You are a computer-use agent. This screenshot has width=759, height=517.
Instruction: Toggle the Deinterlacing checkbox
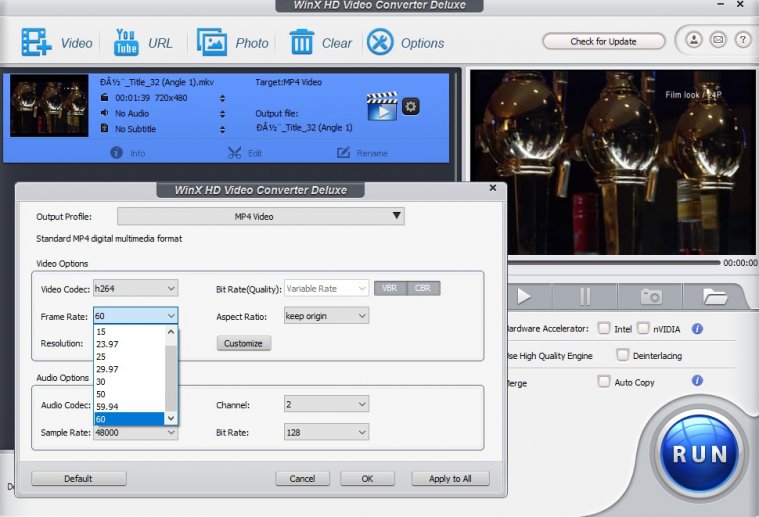(623, 355)
